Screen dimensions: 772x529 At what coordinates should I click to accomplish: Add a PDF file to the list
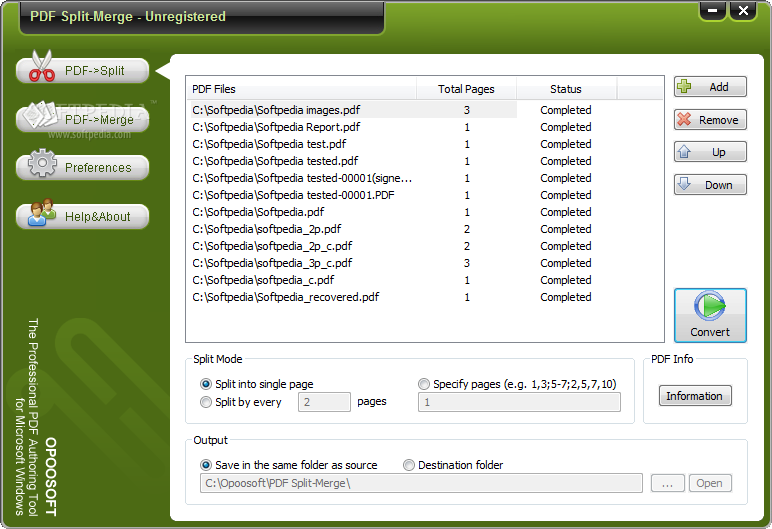(710, 87)
